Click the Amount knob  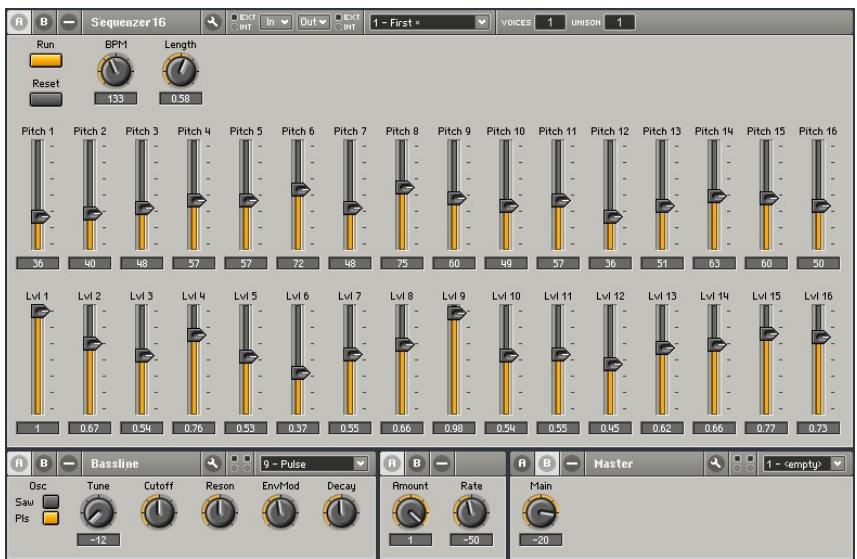pyautogui.click(x=410, y=513)
